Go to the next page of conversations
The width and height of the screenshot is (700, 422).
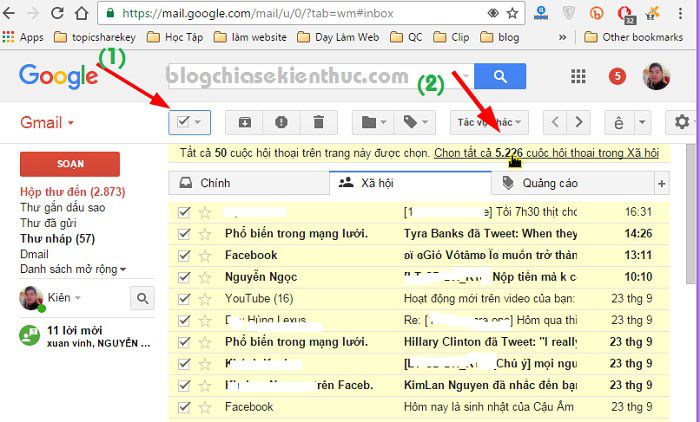(579, 122)
